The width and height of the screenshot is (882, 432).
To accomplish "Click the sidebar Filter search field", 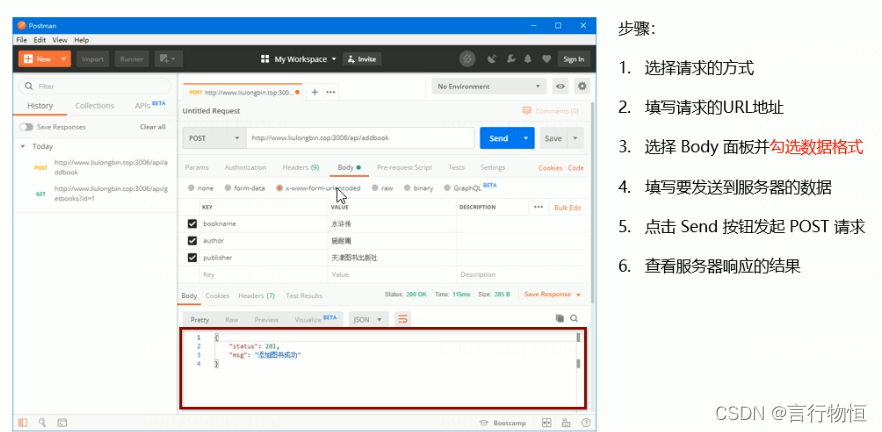I will tap(94, 87).
